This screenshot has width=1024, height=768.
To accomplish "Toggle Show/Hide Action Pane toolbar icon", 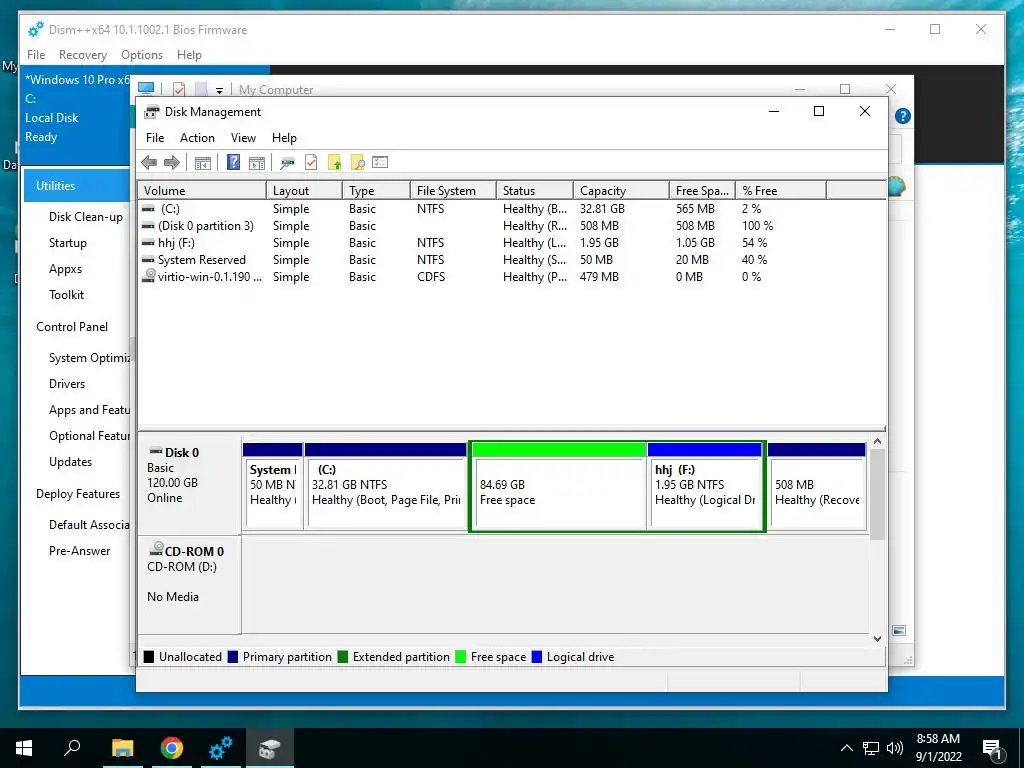I will (257, 163).
